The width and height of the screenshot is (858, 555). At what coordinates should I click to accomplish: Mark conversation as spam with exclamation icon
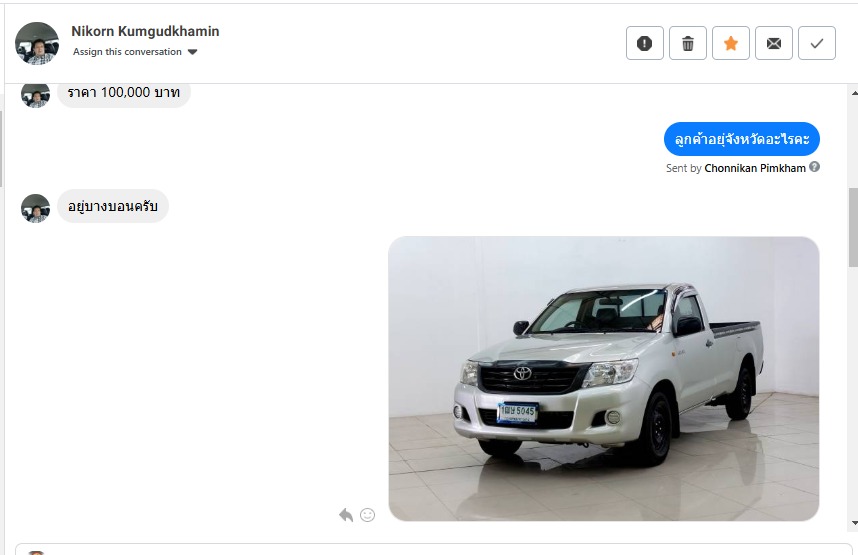point(645,43)
